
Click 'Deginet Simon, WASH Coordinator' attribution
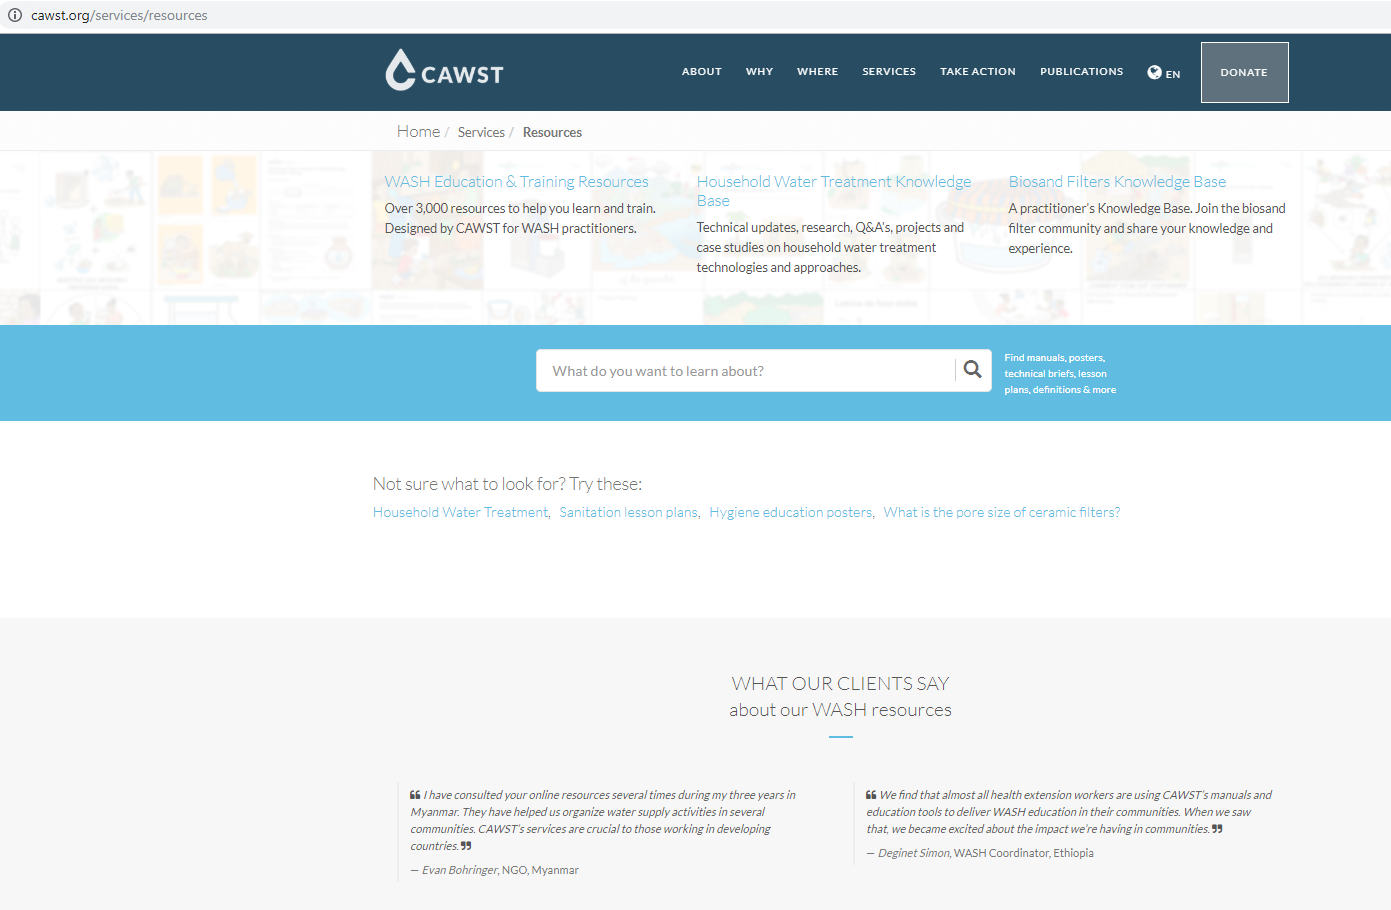pos(979,853)
